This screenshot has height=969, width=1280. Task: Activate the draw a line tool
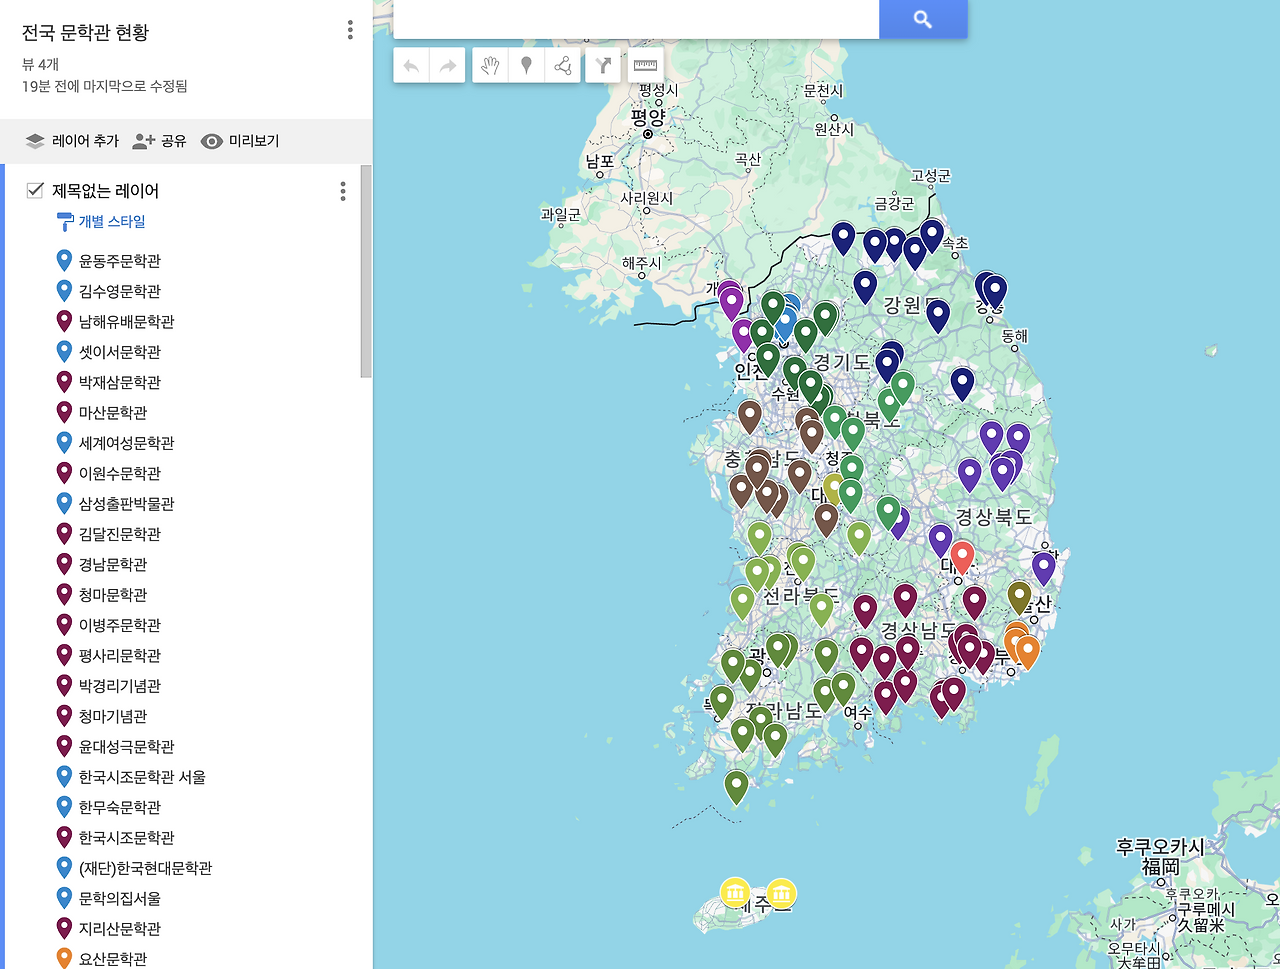click(563, 66)
